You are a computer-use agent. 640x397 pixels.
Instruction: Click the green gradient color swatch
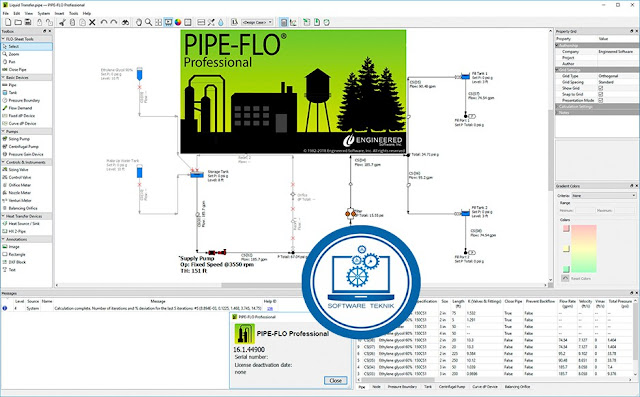[x=566, y=269]
